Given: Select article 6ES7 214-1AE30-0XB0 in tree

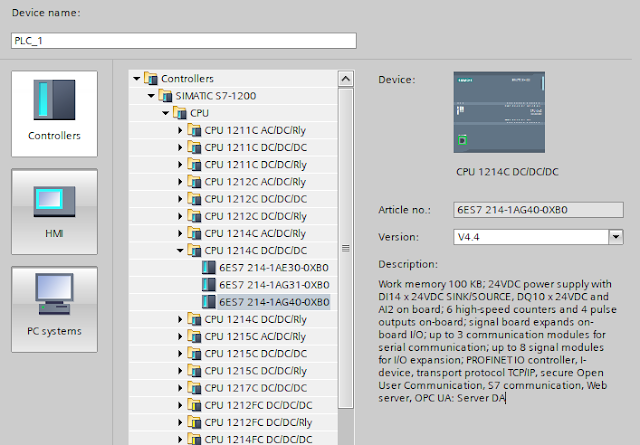Looking at the screenshot, I should pyautogui.click(x=274, y=268).
